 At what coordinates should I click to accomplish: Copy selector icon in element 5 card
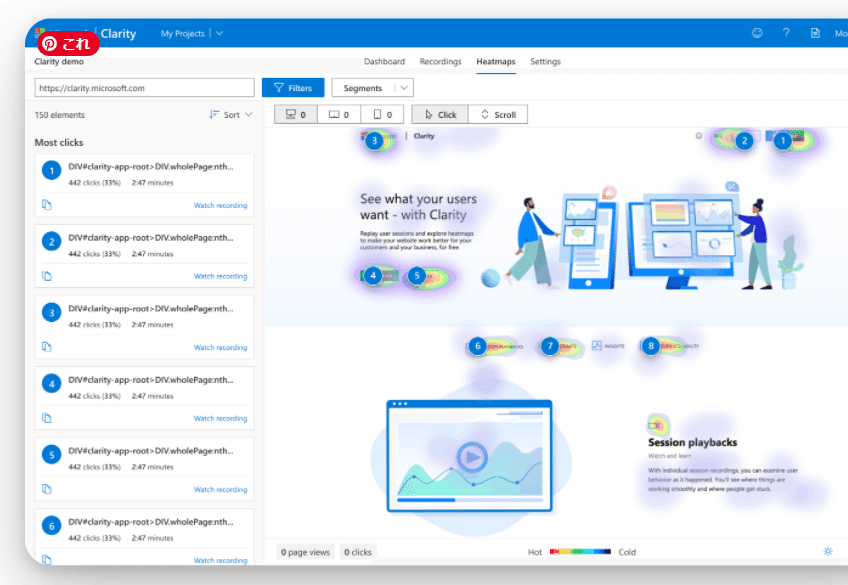coord(47,489)
